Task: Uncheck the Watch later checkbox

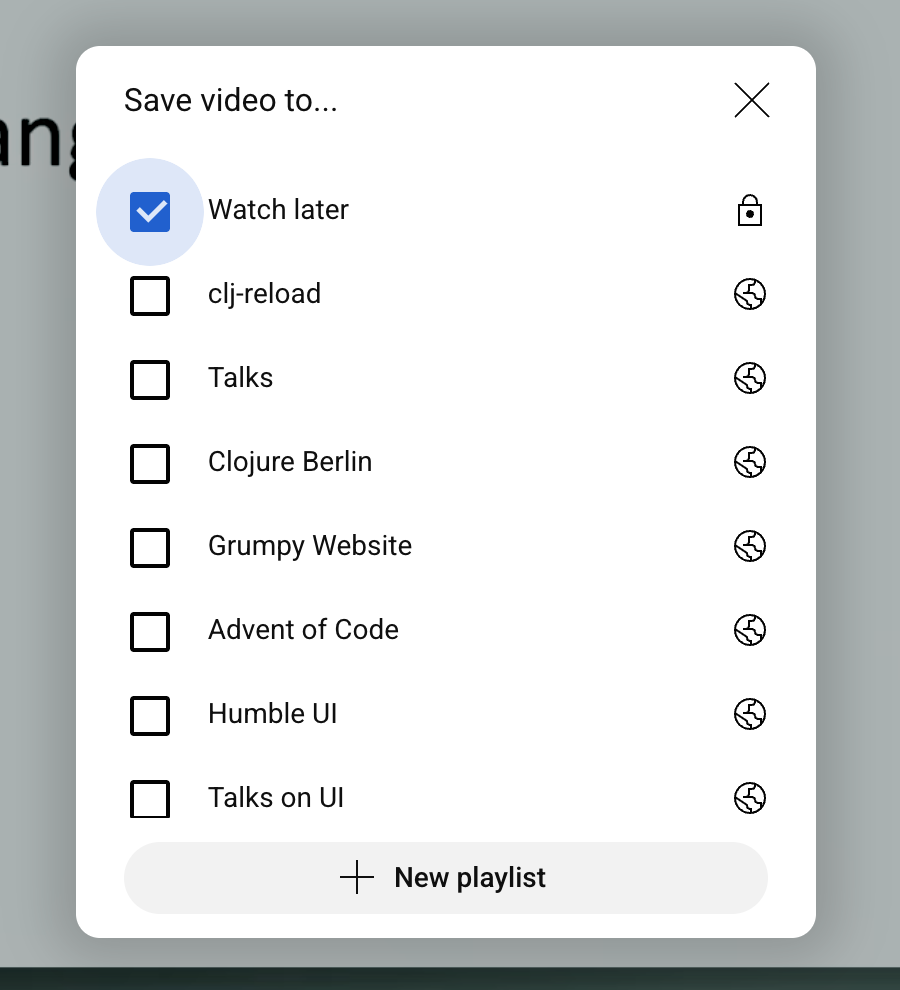Action: coord(150,212)
